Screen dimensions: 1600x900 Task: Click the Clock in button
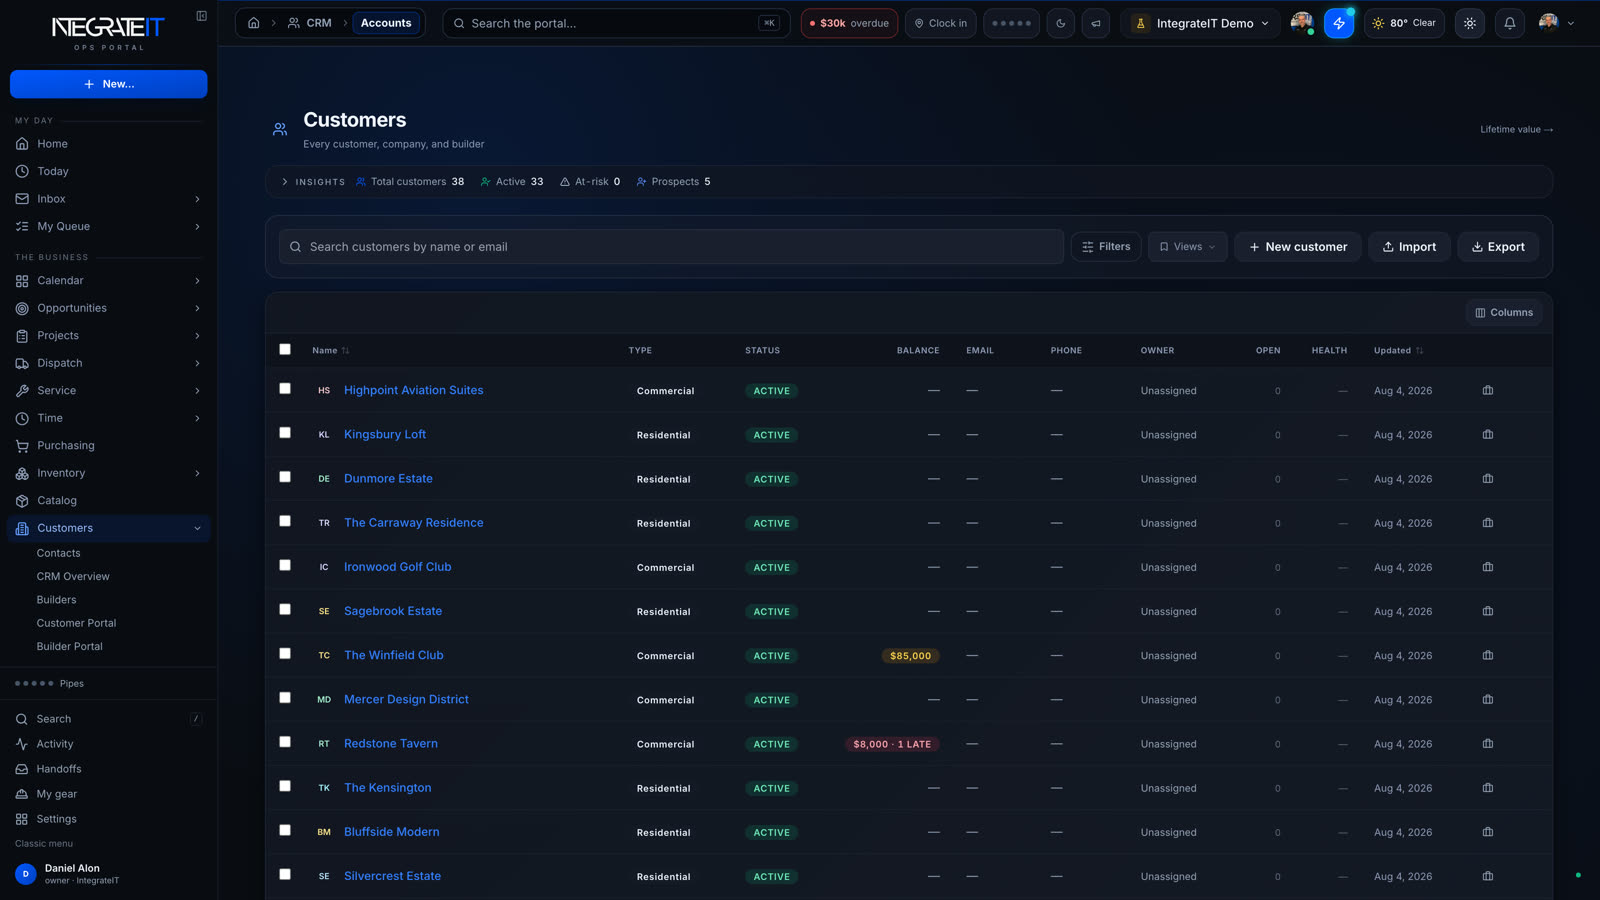[941, 23]
